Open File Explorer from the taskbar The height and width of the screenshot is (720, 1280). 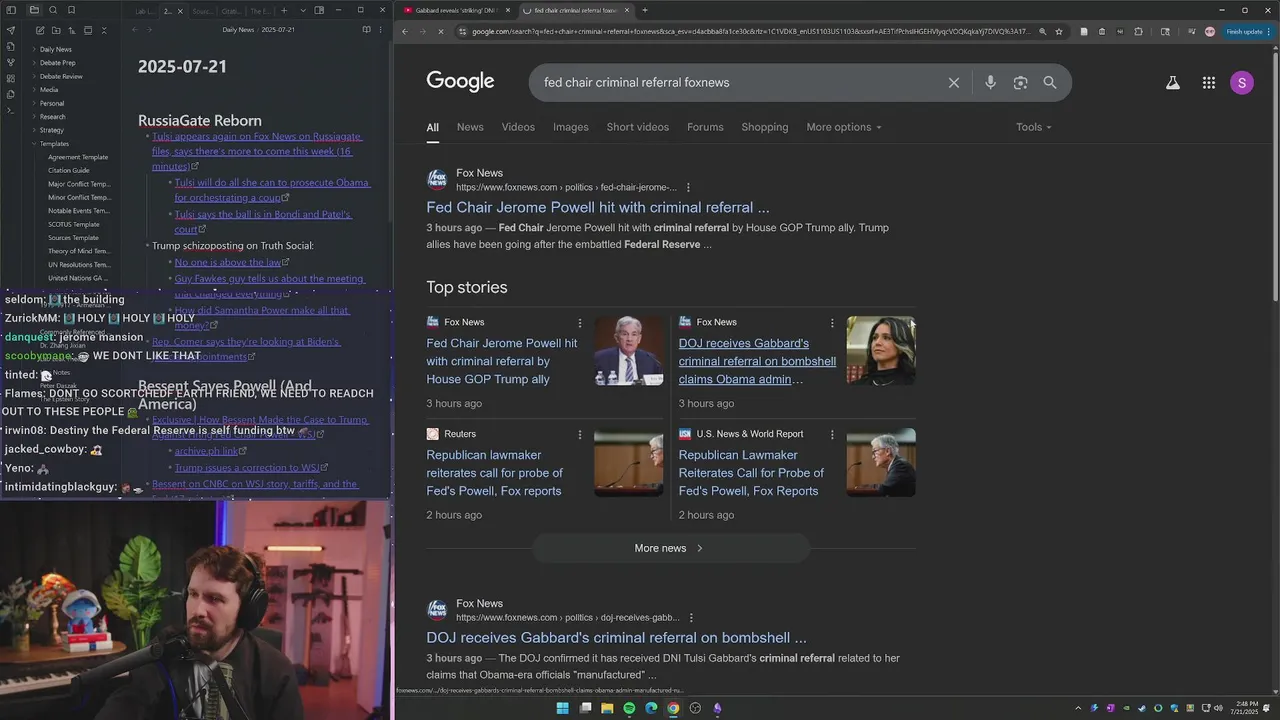pyautogui.click(x=607, y=708)
